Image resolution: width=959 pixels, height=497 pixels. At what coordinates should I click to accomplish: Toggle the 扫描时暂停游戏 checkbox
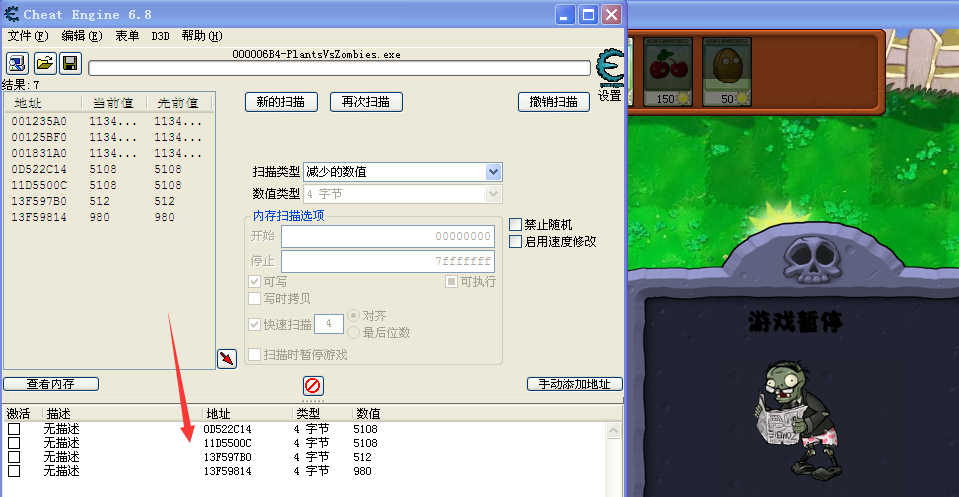[x=254, y=355]
